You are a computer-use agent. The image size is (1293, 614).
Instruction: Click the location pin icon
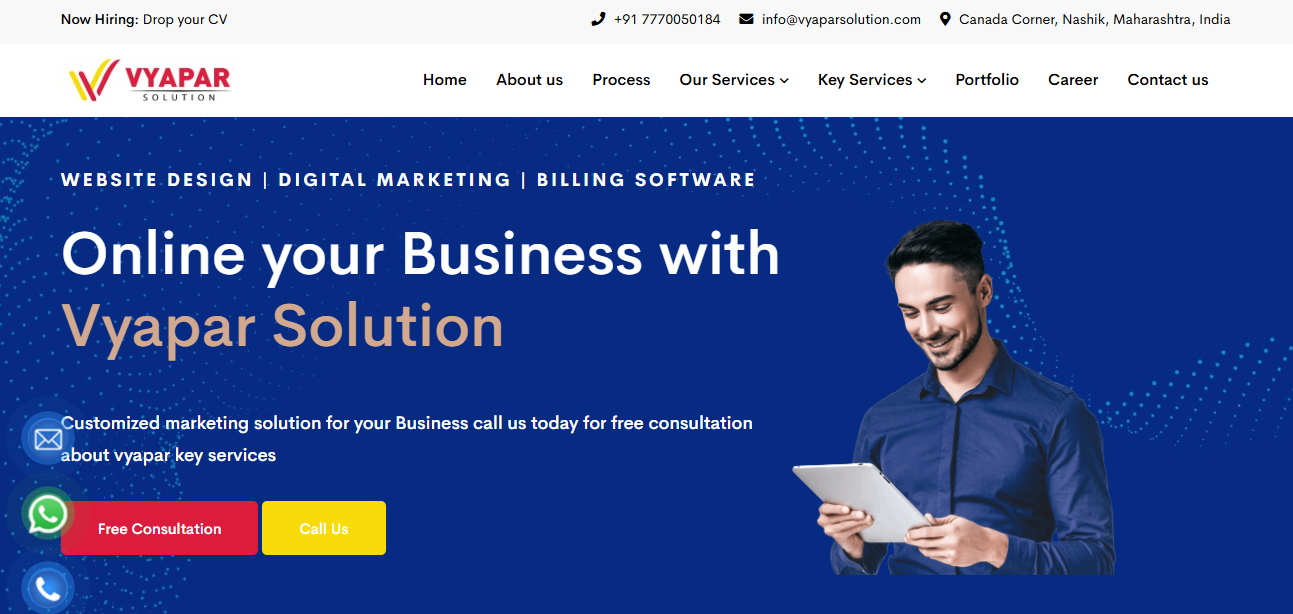click(x=945, y=19)
